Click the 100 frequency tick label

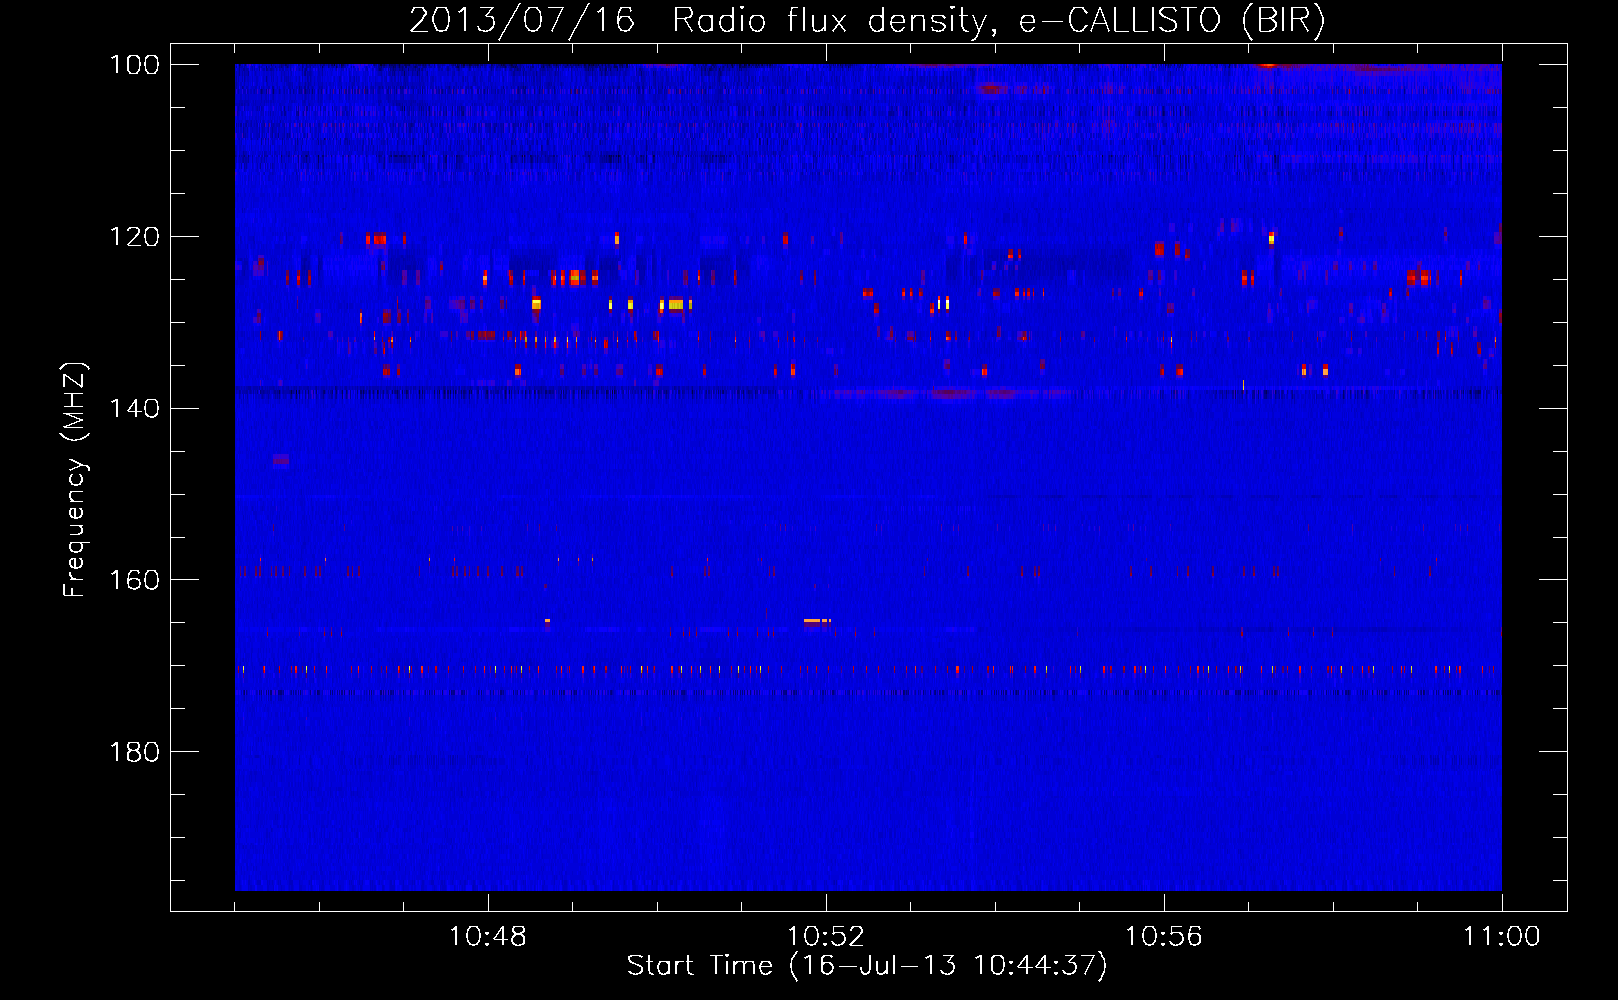135,65
